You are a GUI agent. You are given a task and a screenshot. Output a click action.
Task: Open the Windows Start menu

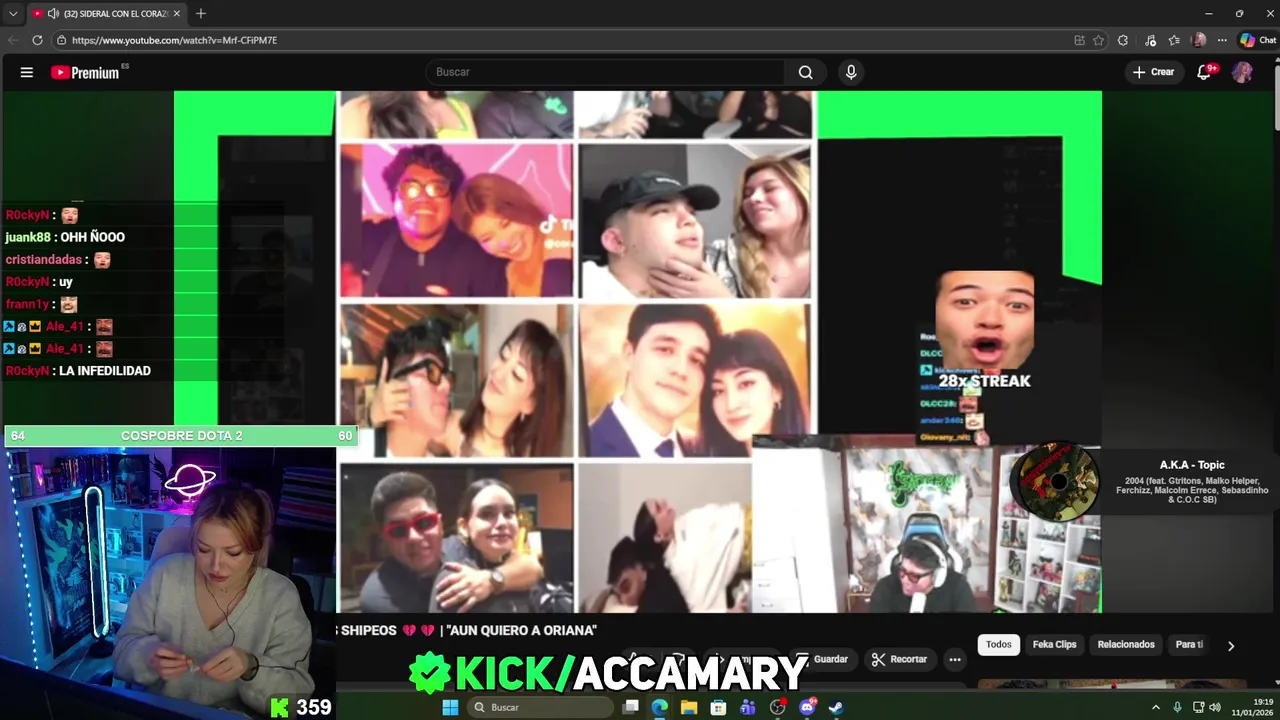[450, 707]
